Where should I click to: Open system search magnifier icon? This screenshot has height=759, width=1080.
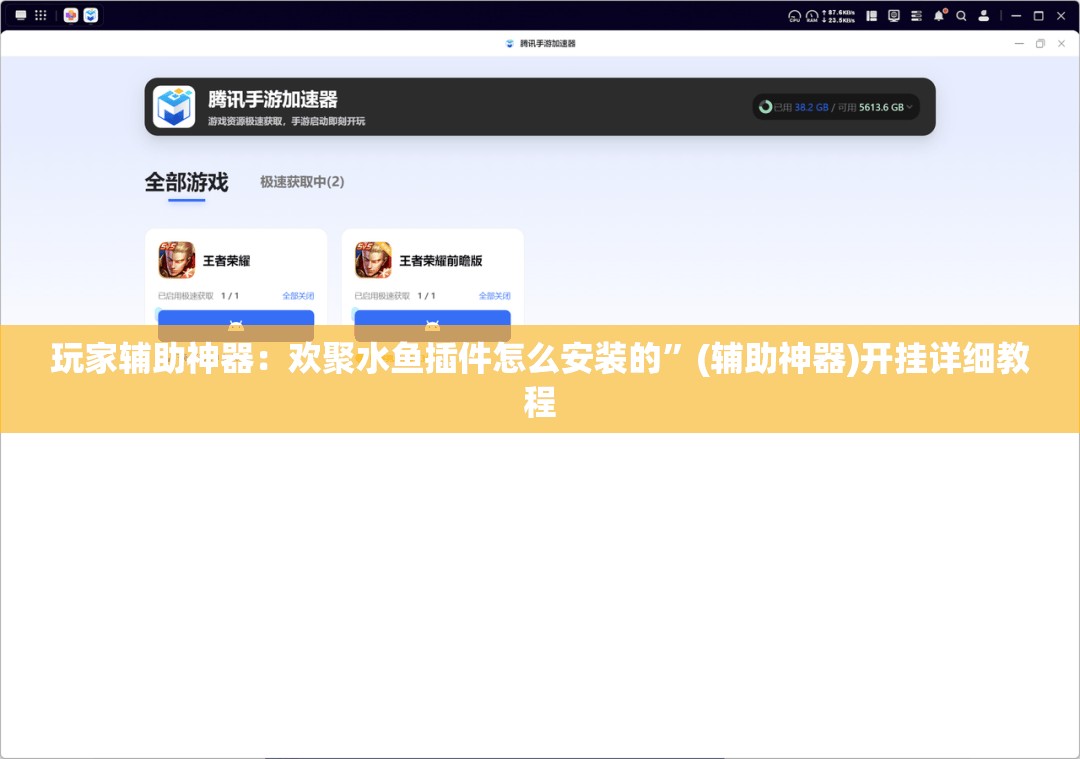click(961, 16)
